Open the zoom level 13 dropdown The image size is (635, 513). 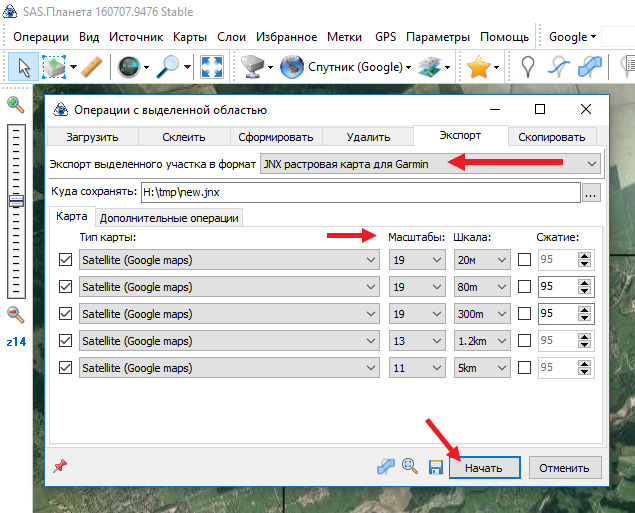click(417, 341)
